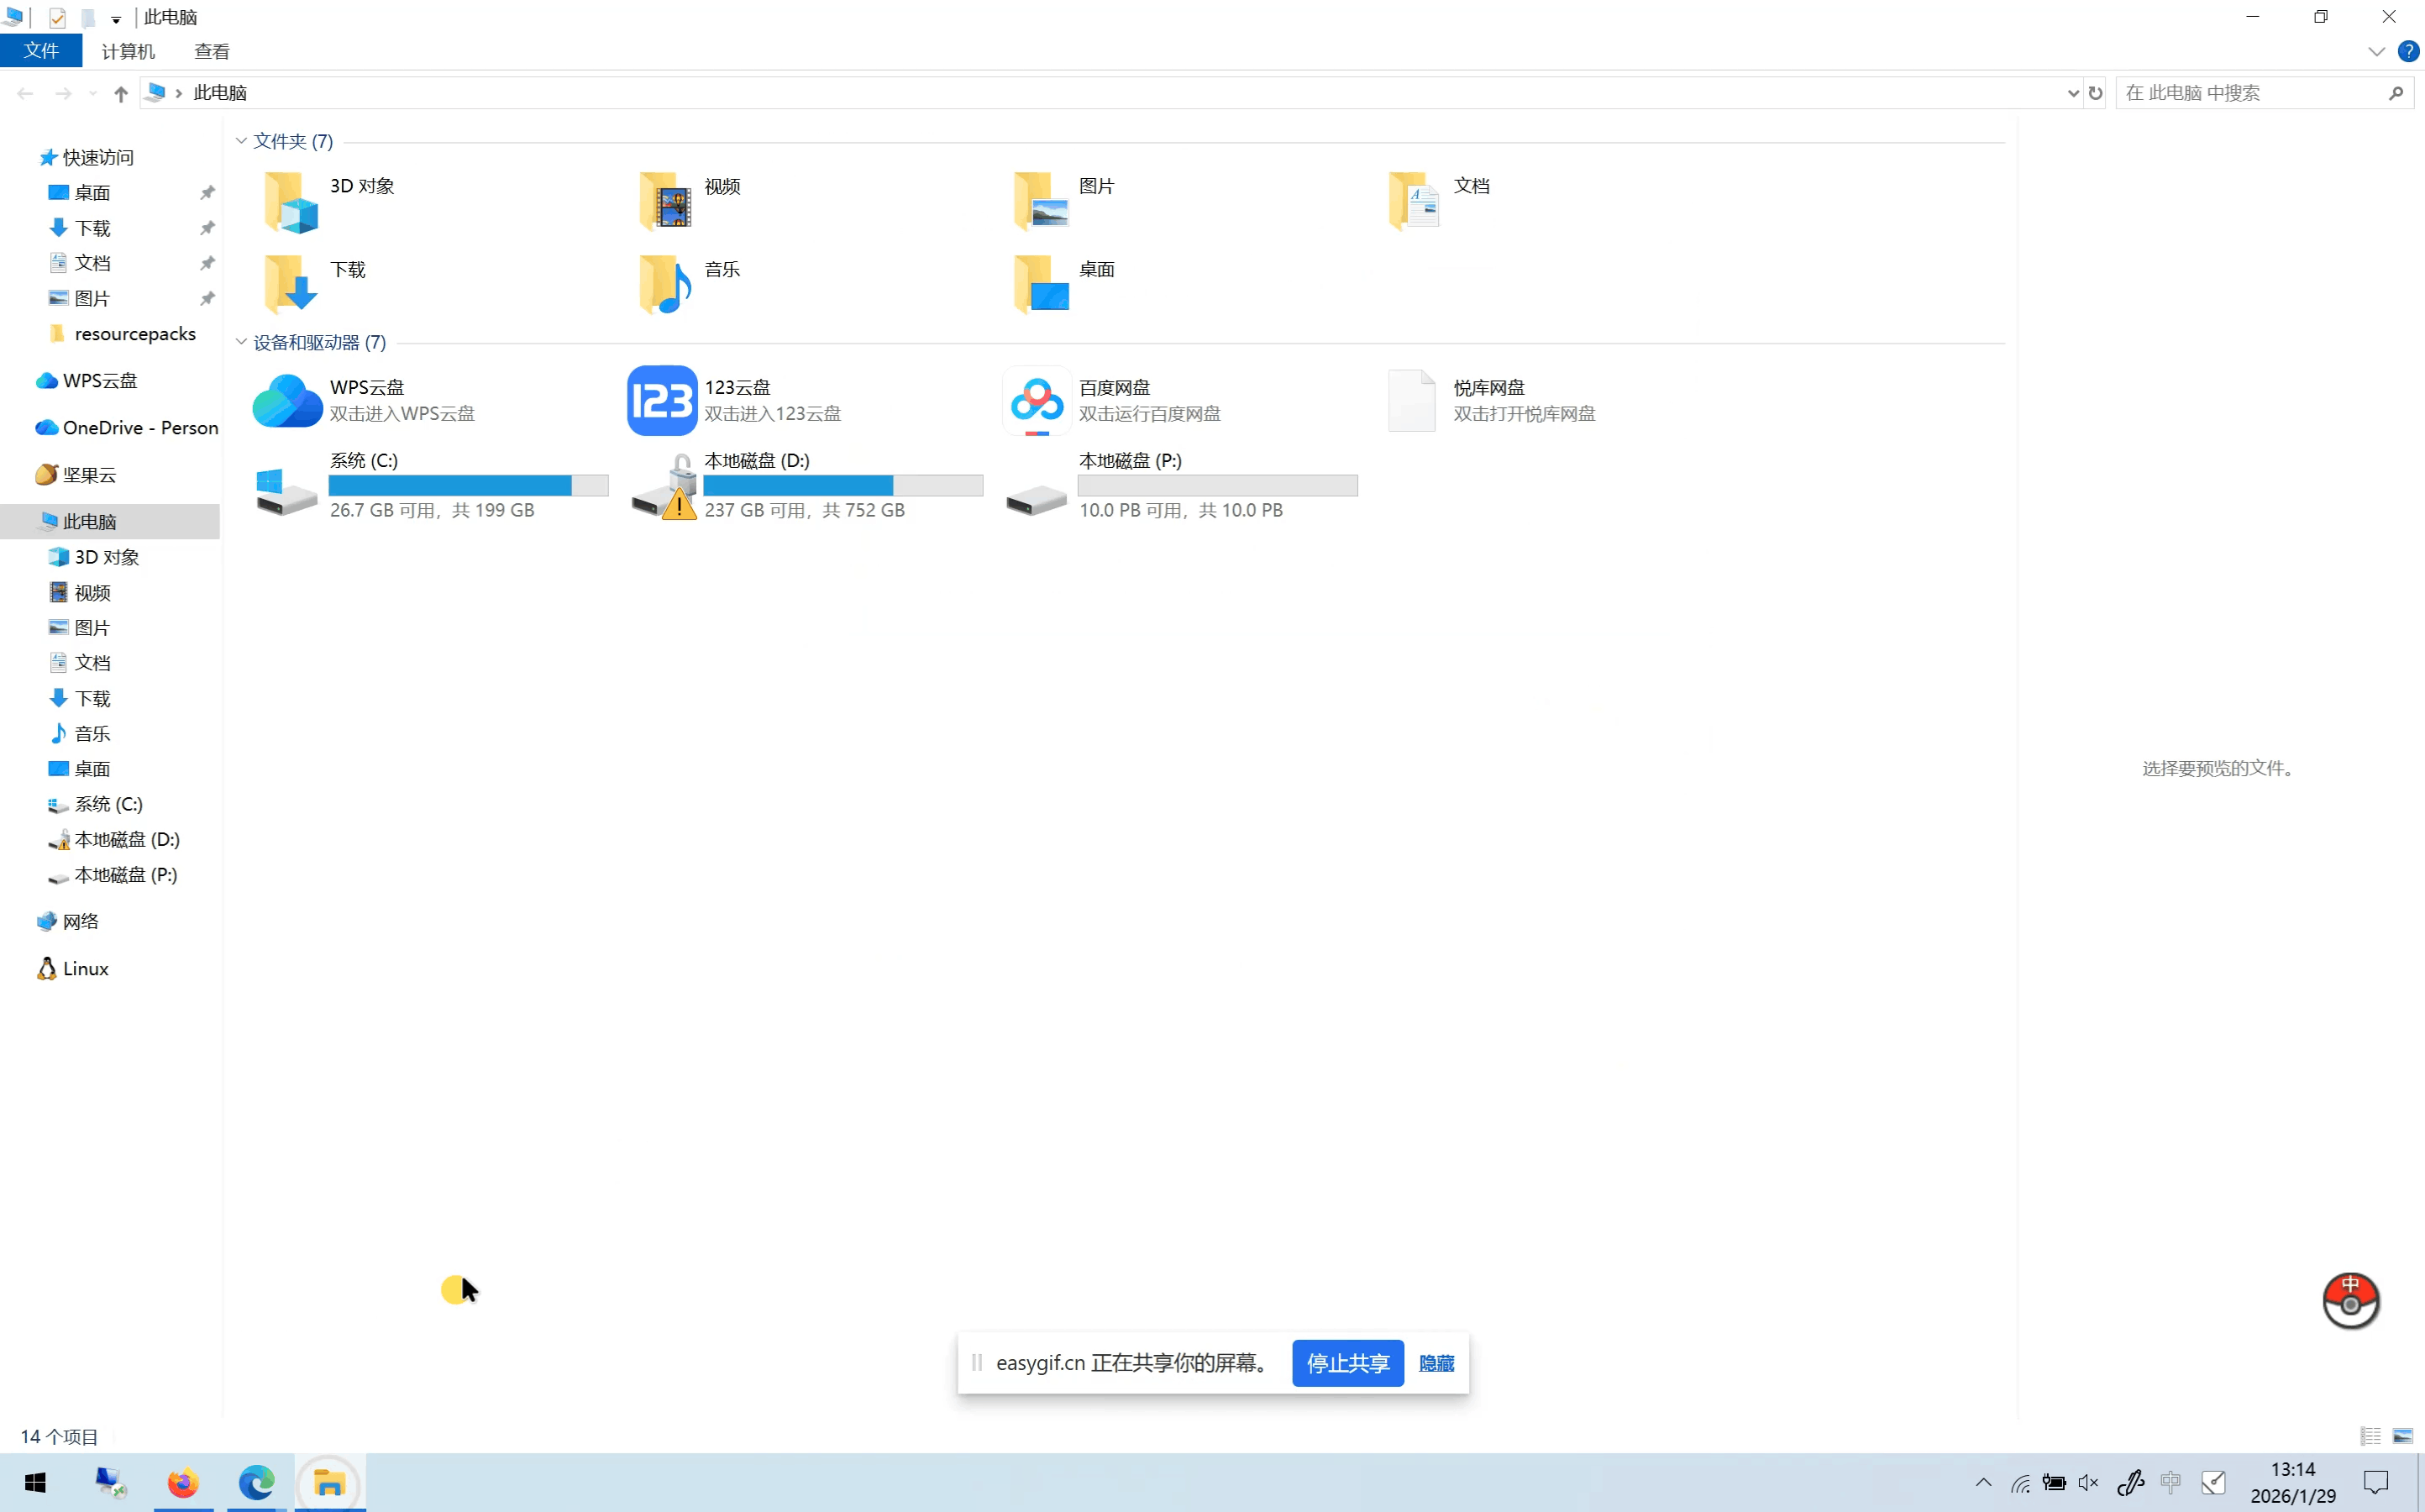Click the 停止共享 button
The width and height of the screenshot is (2425, 1512).
click(1347, 1363)
